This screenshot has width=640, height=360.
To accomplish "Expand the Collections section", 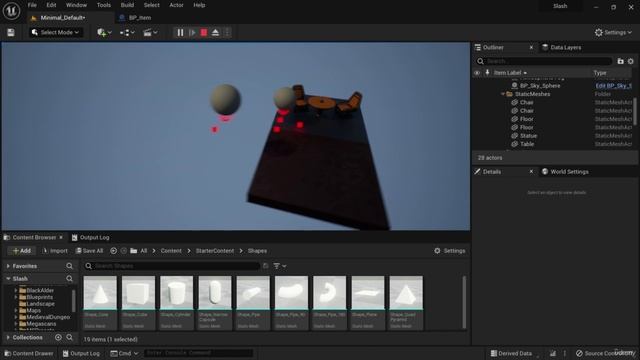I will pyautogui.click(x=8, y=338).
